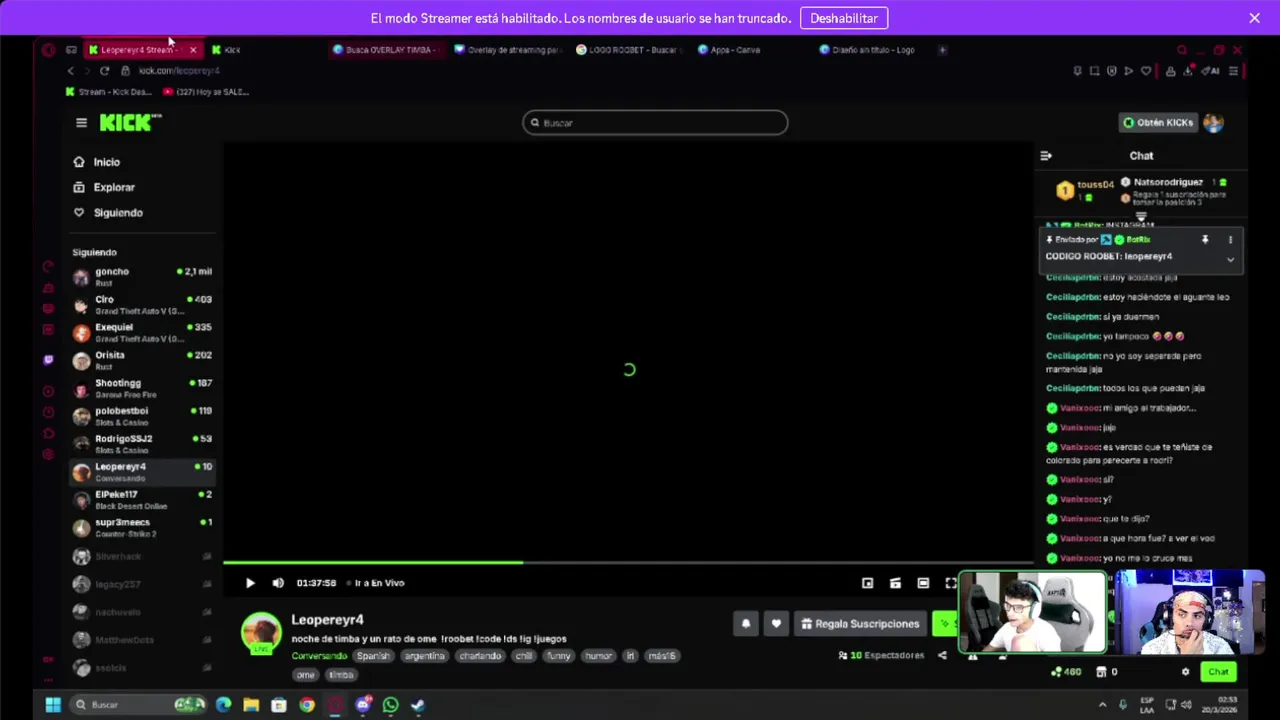Show hidden system tray icons

pyautogui.click(x=1103, y=705)
